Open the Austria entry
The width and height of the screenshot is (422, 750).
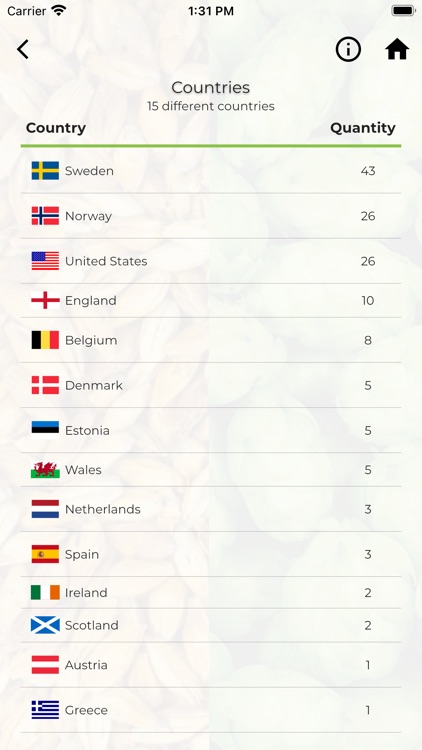point(211,665)
